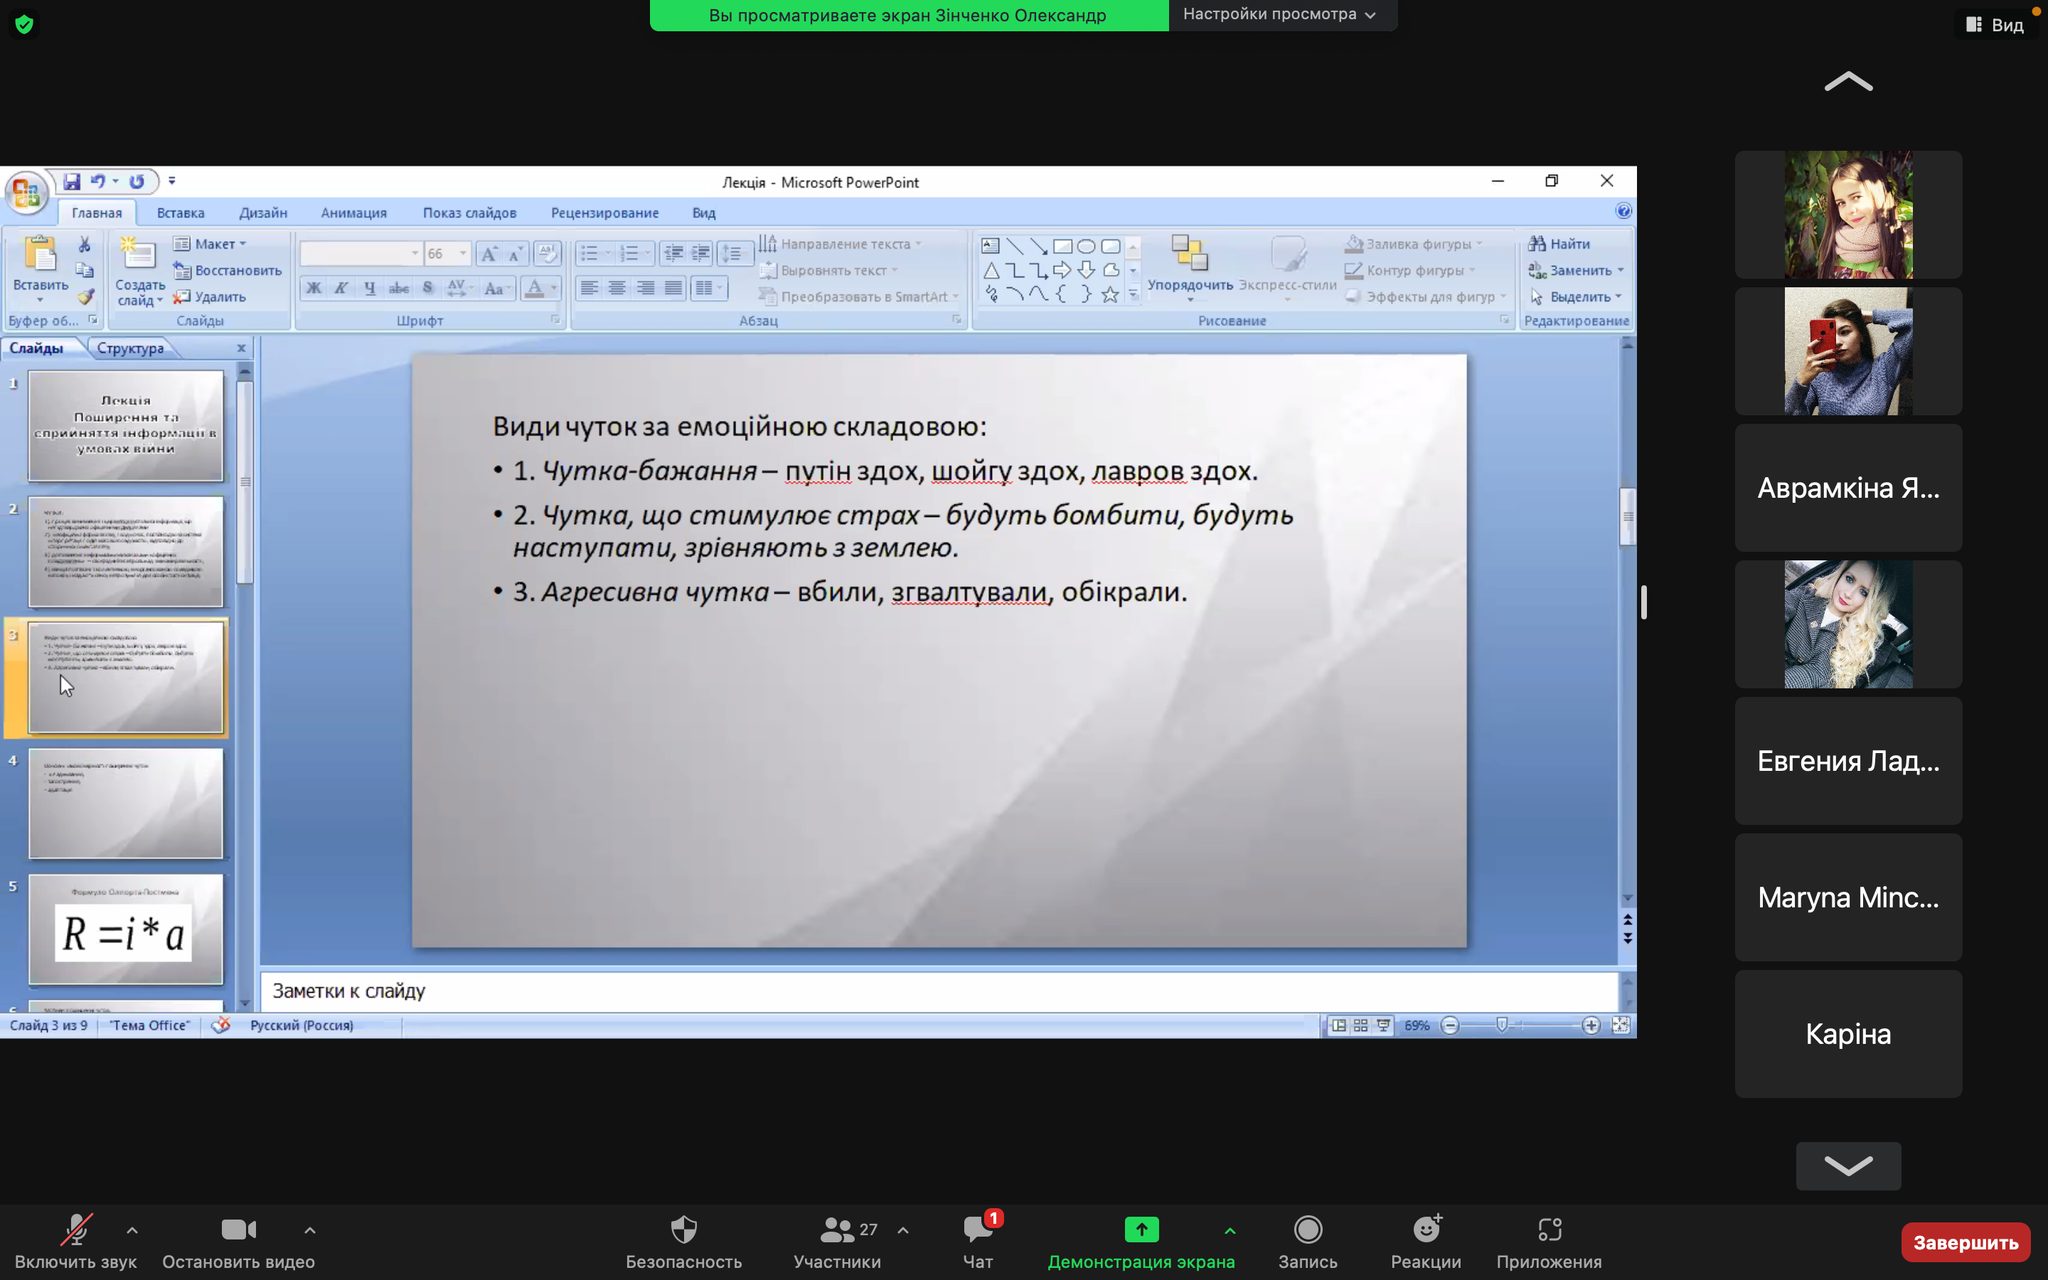
Task: Unmute with Включить звук
Action: click(x=75, y=1242)
